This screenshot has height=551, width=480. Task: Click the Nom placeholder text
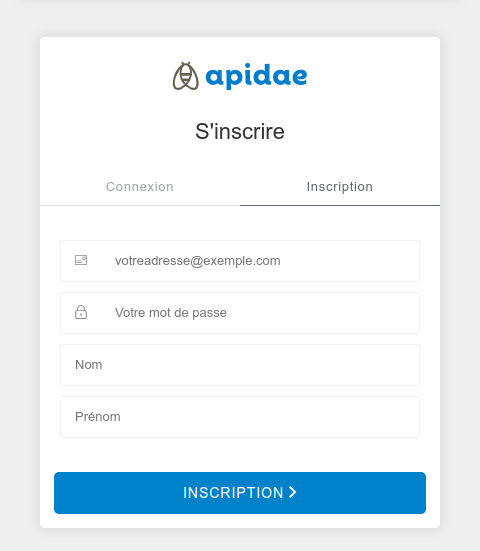pyautogui.click(x=89, y=365)
